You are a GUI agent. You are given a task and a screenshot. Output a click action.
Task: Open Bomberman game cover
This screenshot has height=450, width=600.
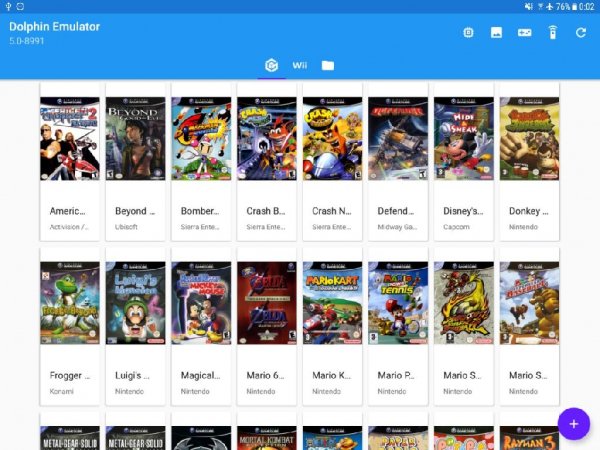[x=201, y=139]
